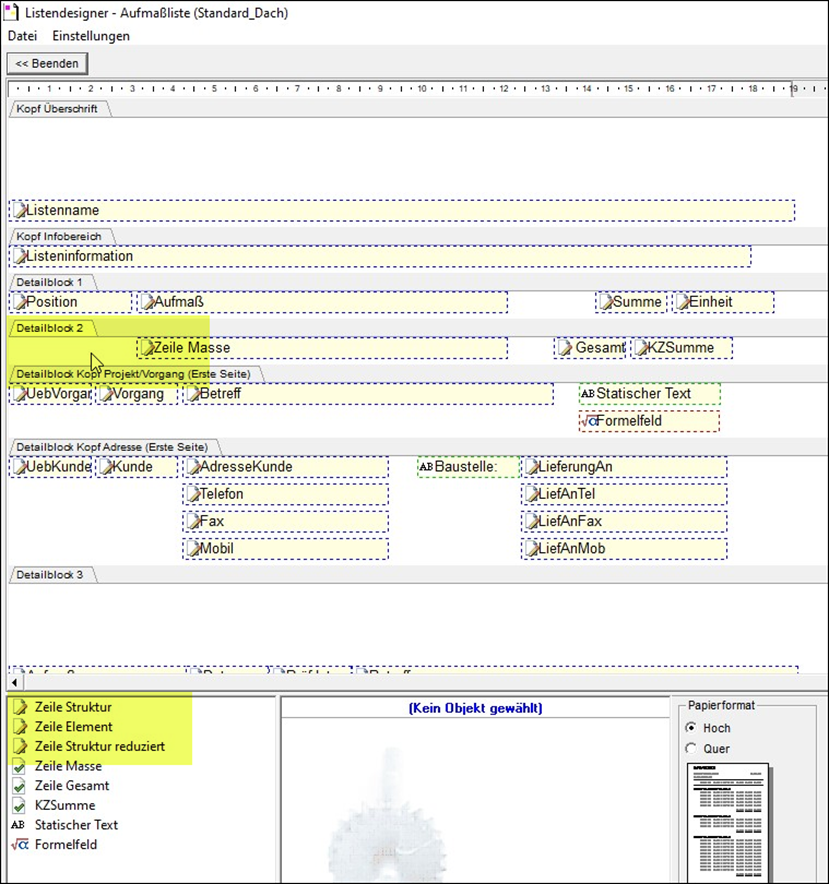This screenshot has width=829, height=884.
Task: Click the paper format preview thumbnail
Action: pyautogui.click(x=727, y=821)
